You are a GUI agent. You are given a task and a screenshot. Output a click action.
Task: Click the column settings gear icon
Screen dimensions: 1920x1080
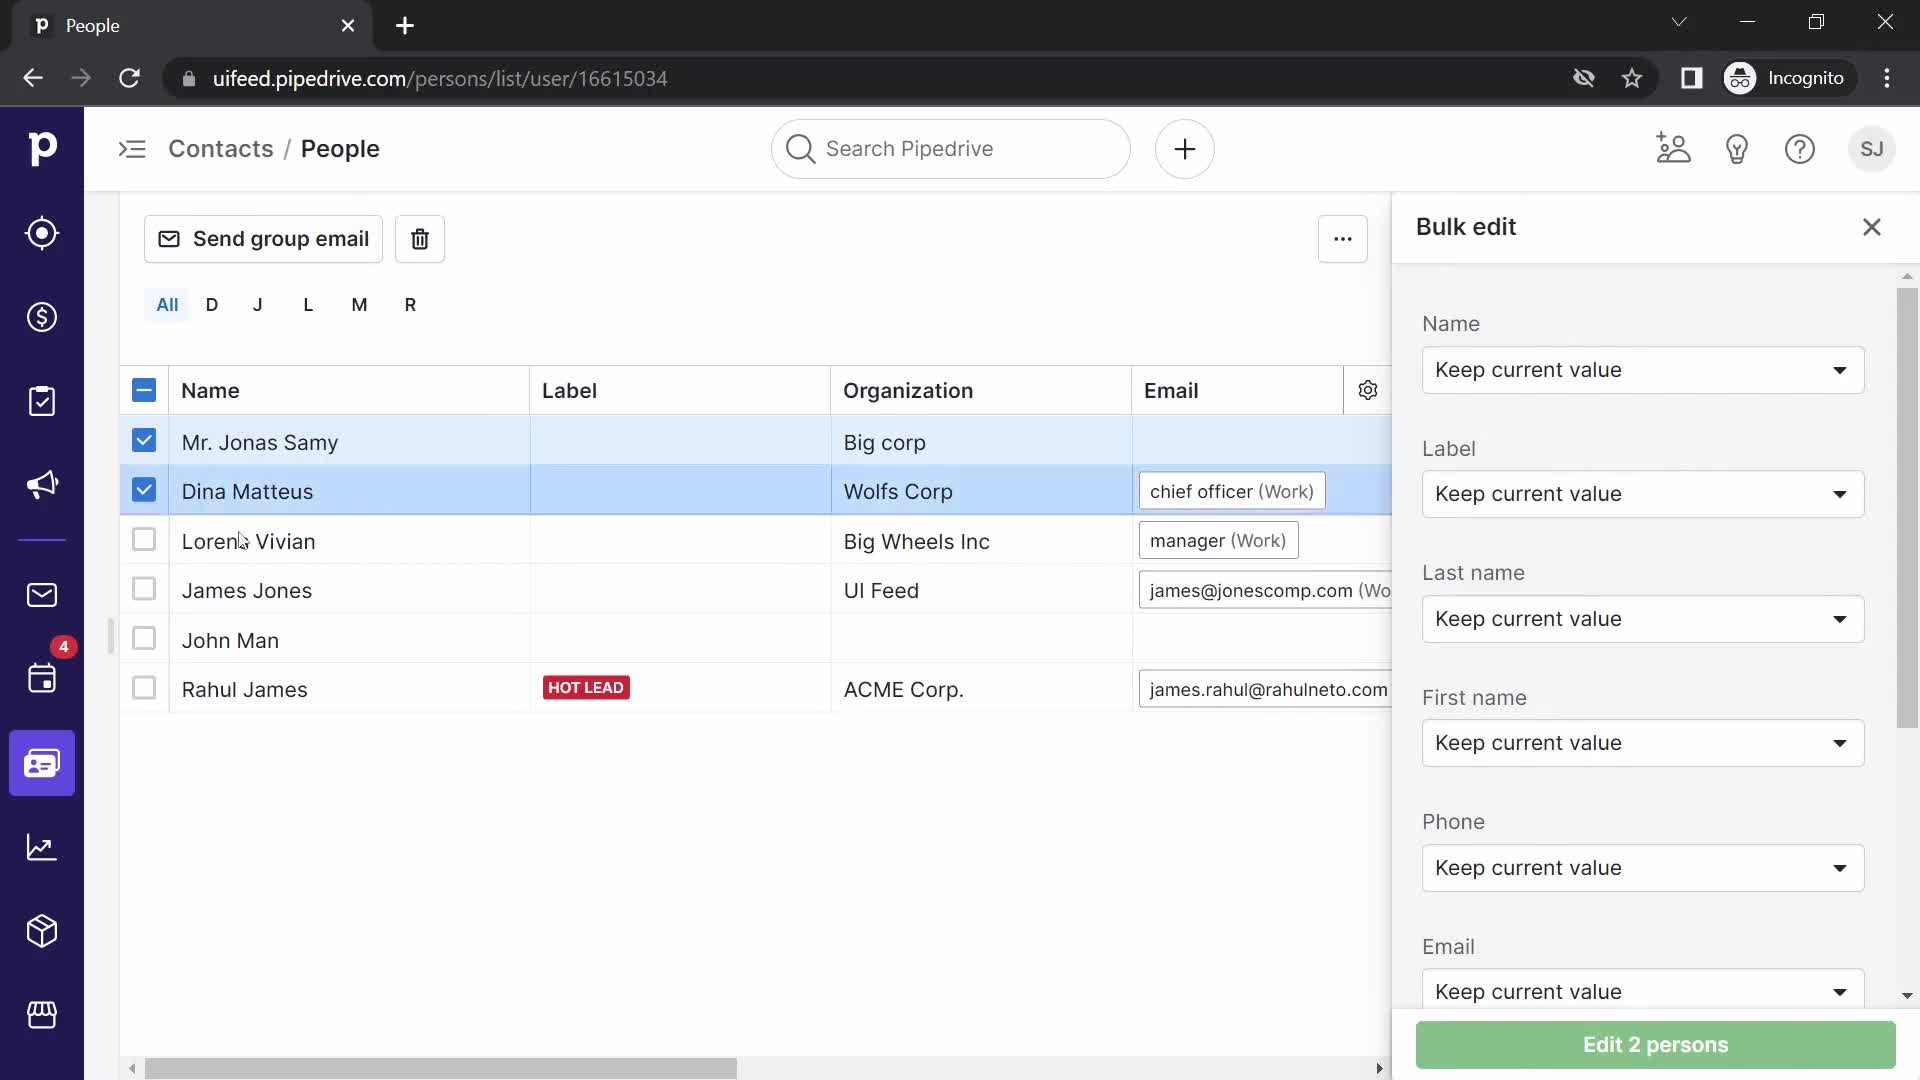[1367, 390]
